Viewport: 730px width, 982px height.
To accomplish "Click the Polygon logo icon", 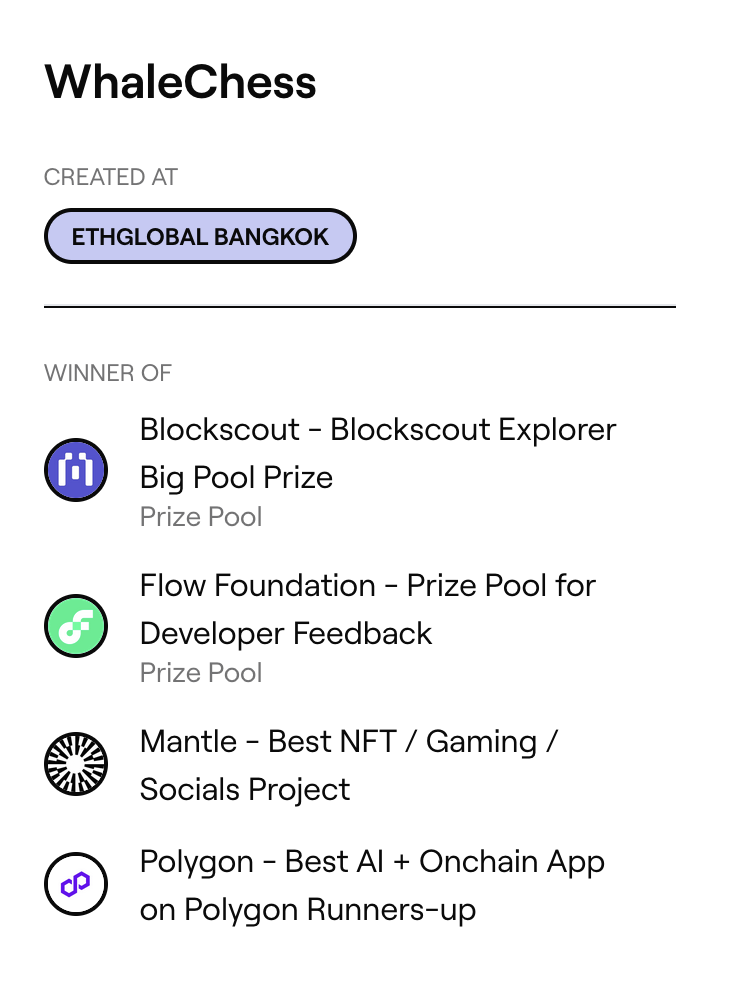I will click(76, 884).
